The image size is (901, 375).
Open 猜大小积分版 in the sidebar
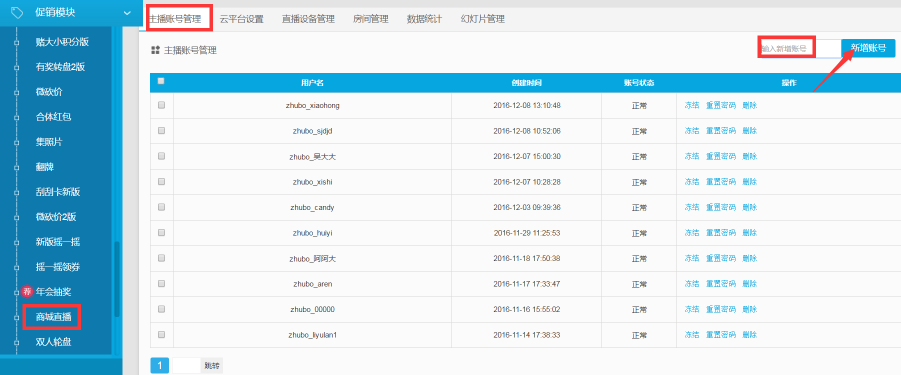point(62,41)
